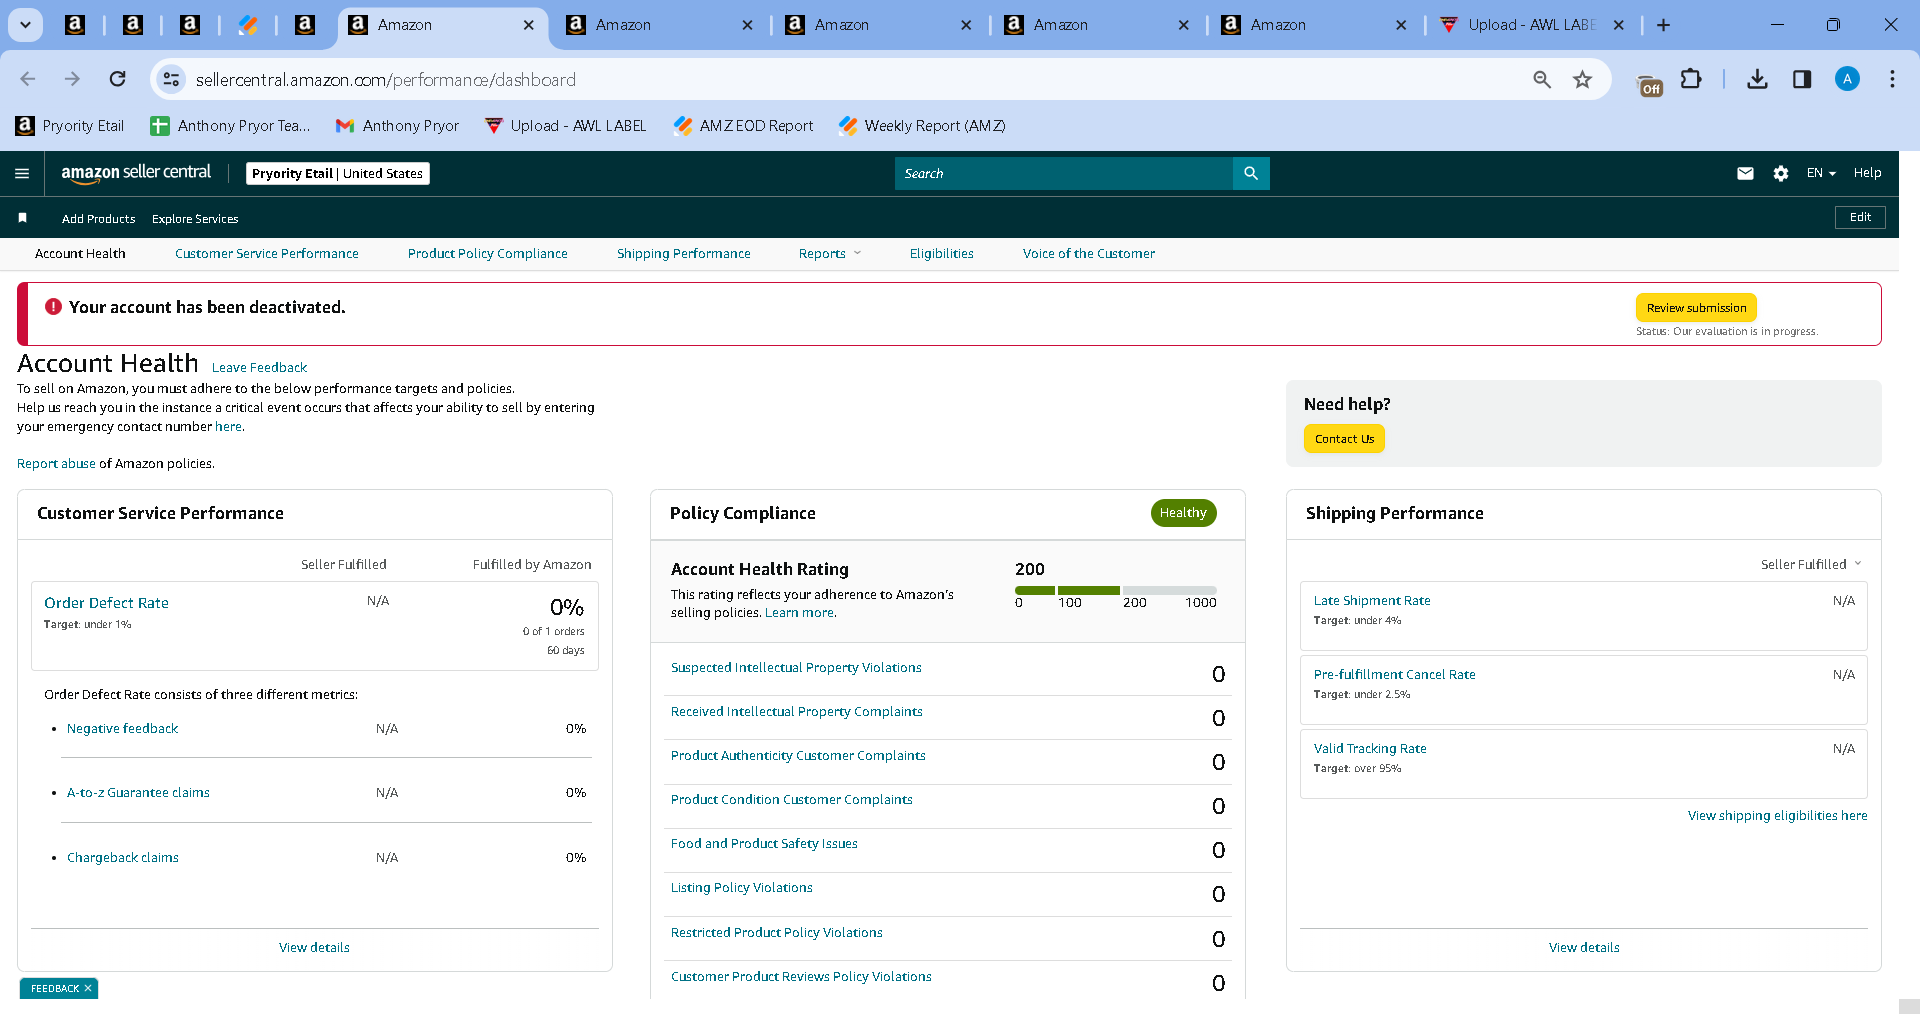The image size is (1920, 1014).
Task: Go back with the browser back arrow
Action: tap(28, 79)
